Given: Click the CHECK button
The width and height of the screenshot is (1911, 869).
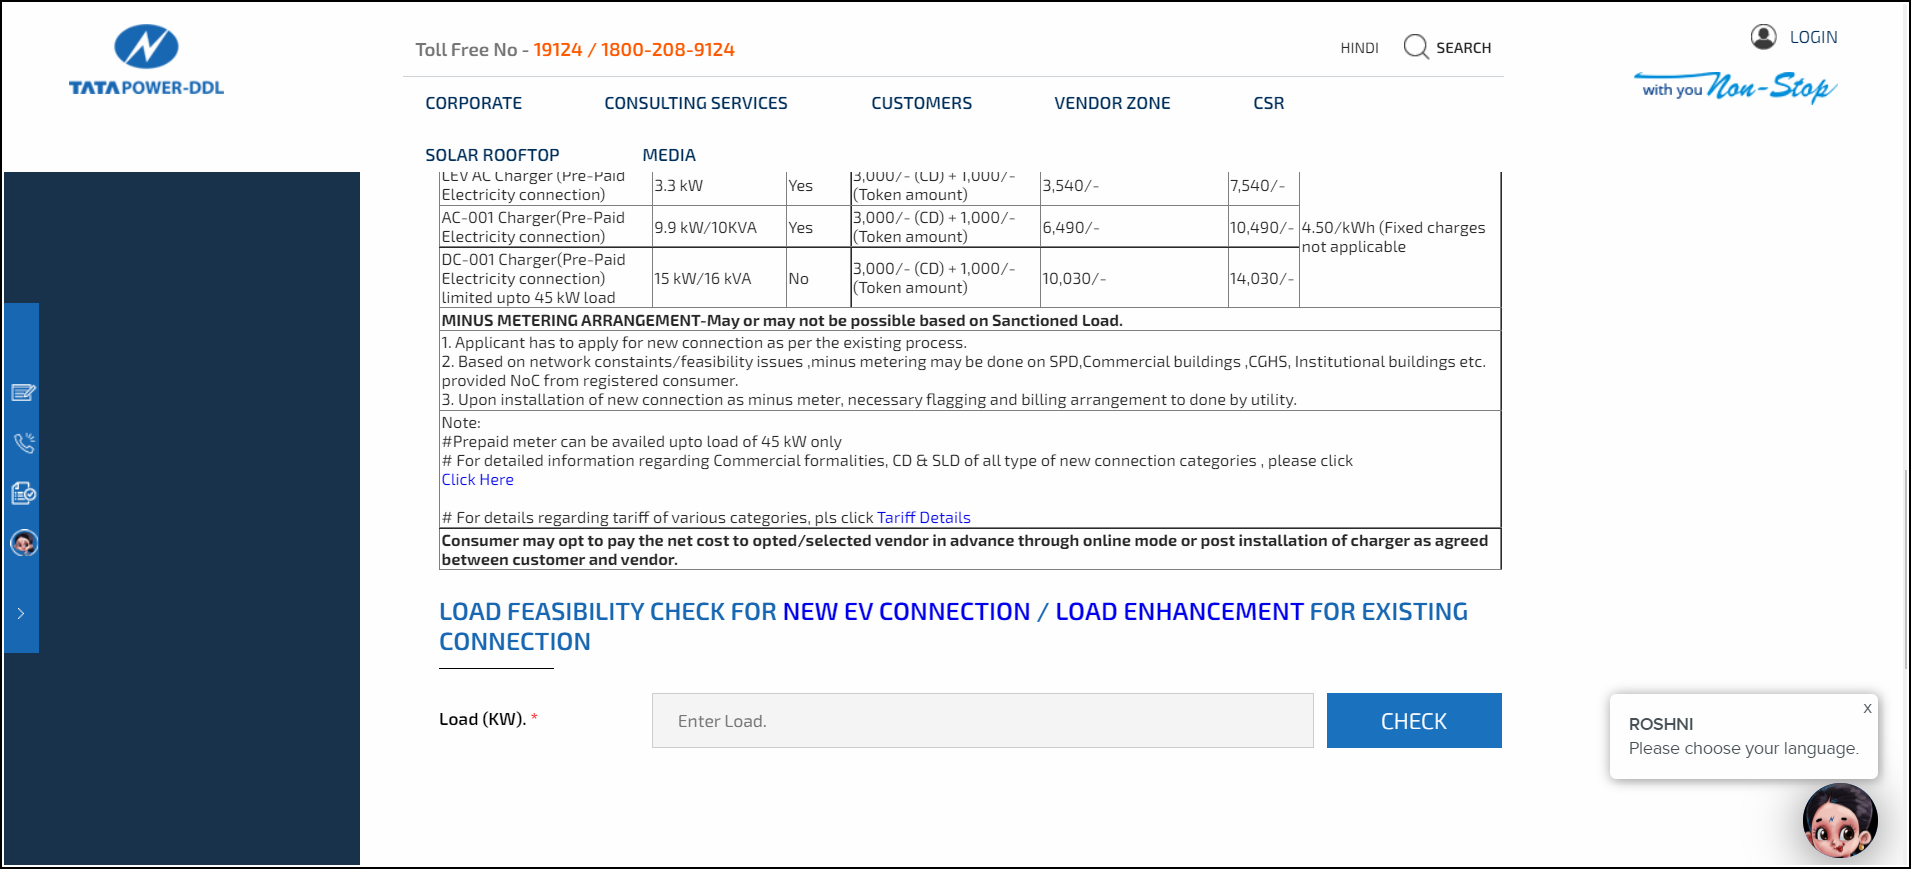Looking at the screenshot, I should coord(1414,720).
